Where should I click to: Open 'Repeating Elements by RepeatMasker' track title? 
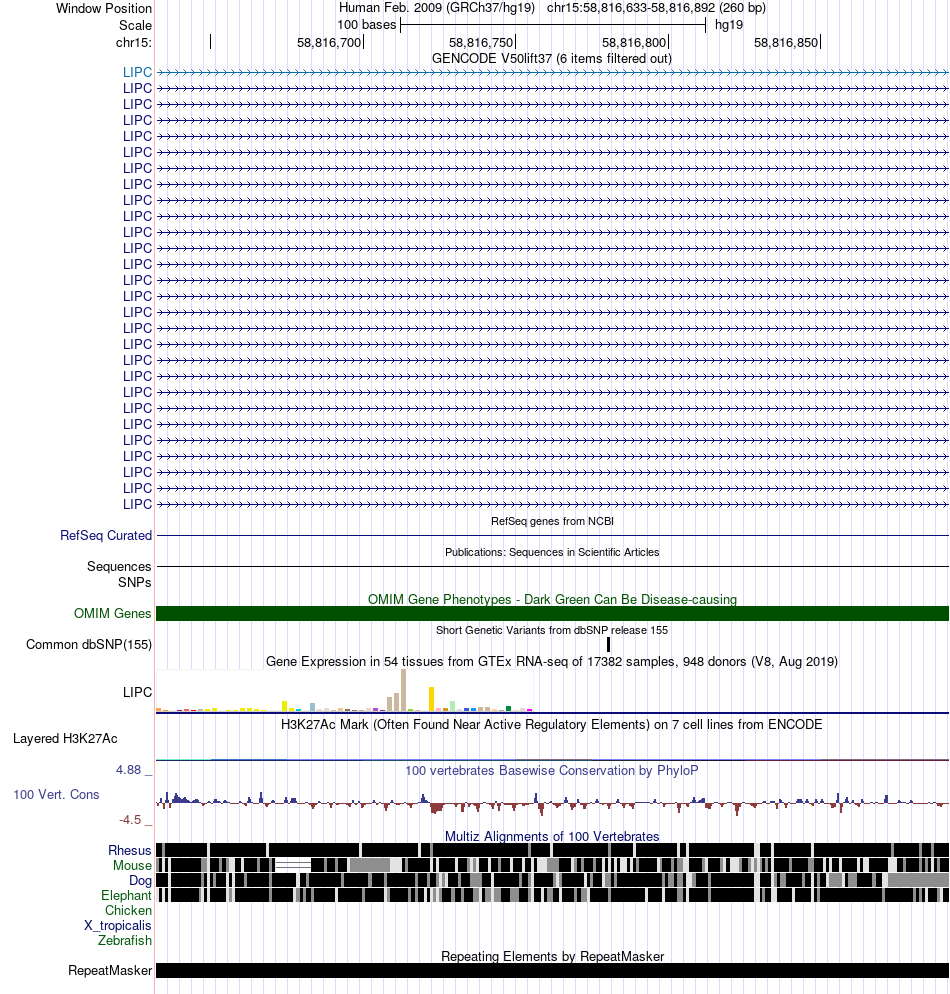(x=552, y=956)
